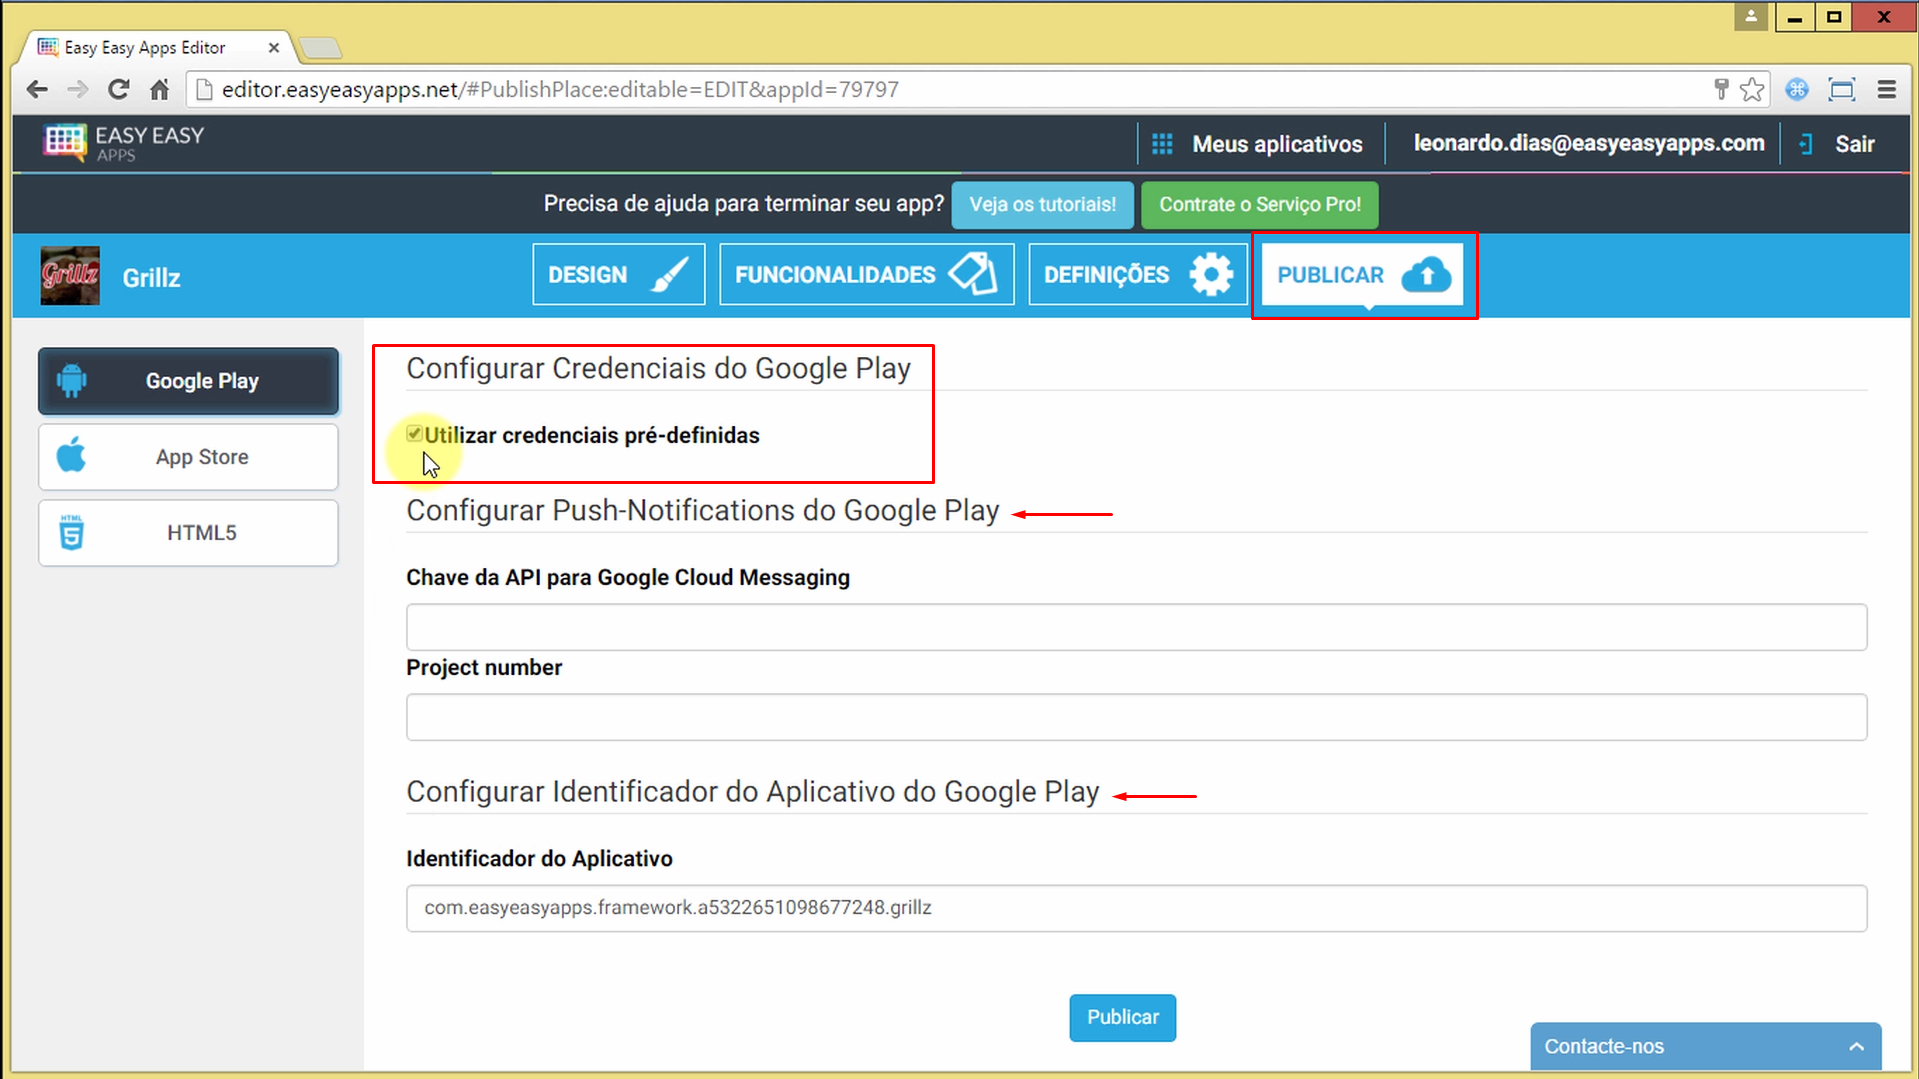Click the FUNCIONALIDADES pages icon
Viewport: 1919px width, 1079px height.
click(975, 273)
